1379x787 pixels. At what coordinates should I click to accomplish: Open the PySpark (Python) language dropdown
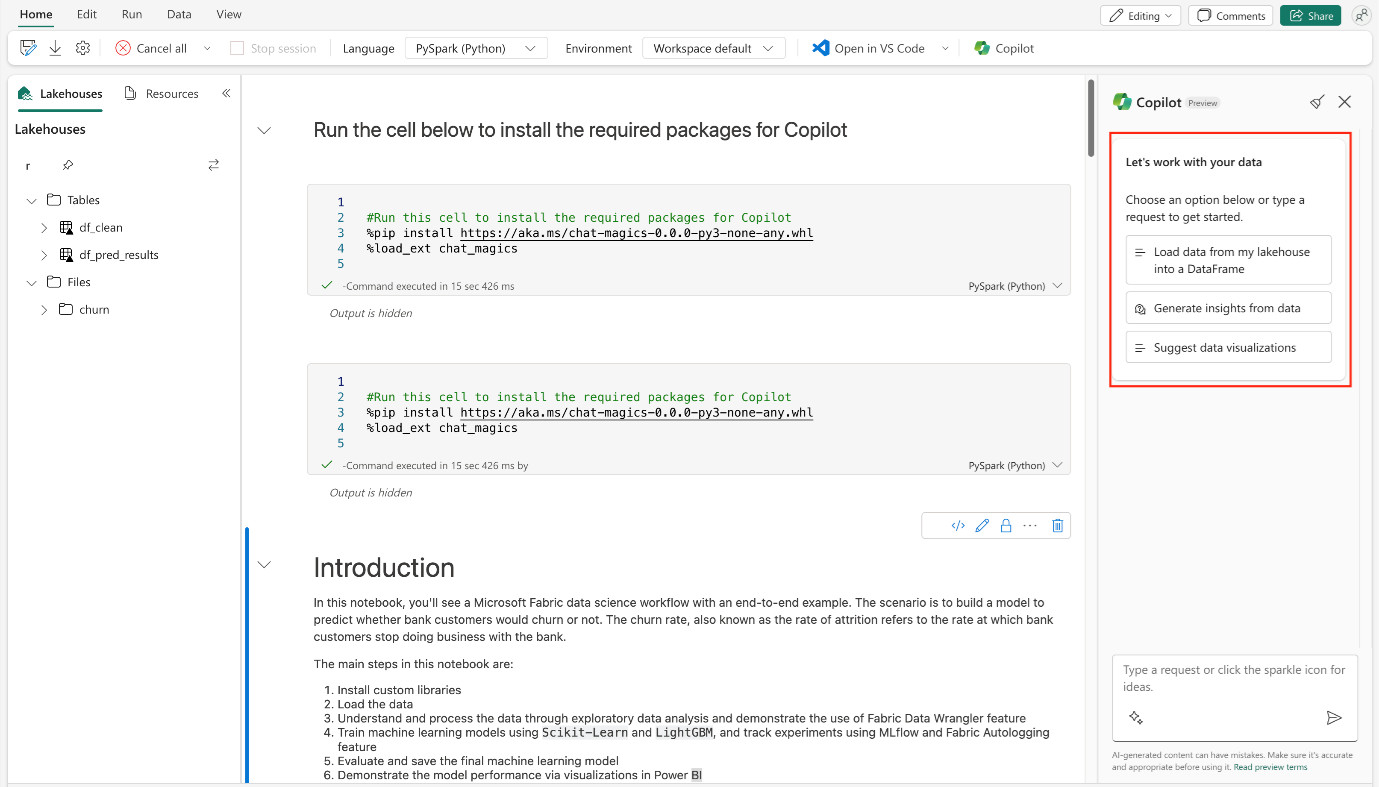tap(476, 48)
